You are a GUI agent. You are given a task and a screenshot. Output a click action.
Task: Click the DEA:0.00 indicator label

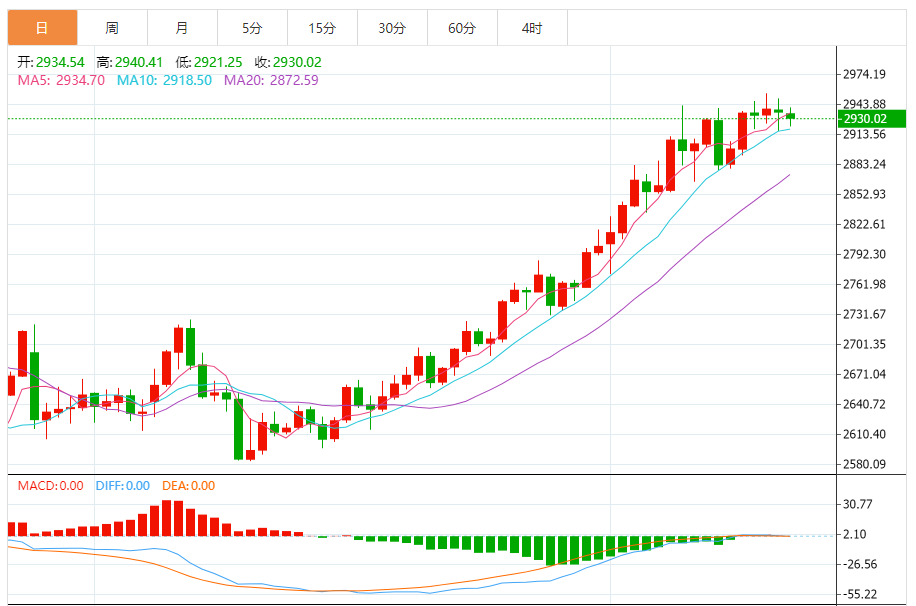pyautogui.click(x=189, y=486)
